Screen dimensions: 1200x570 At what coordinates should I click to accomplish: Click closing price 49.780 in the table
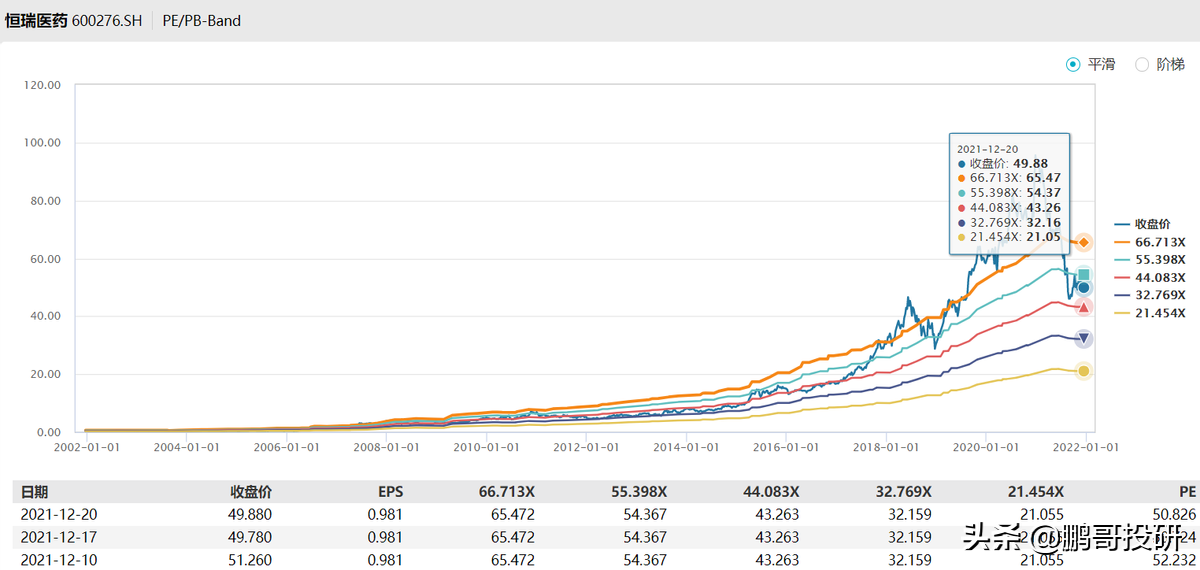pyautogui.click(x=251, y=536)
